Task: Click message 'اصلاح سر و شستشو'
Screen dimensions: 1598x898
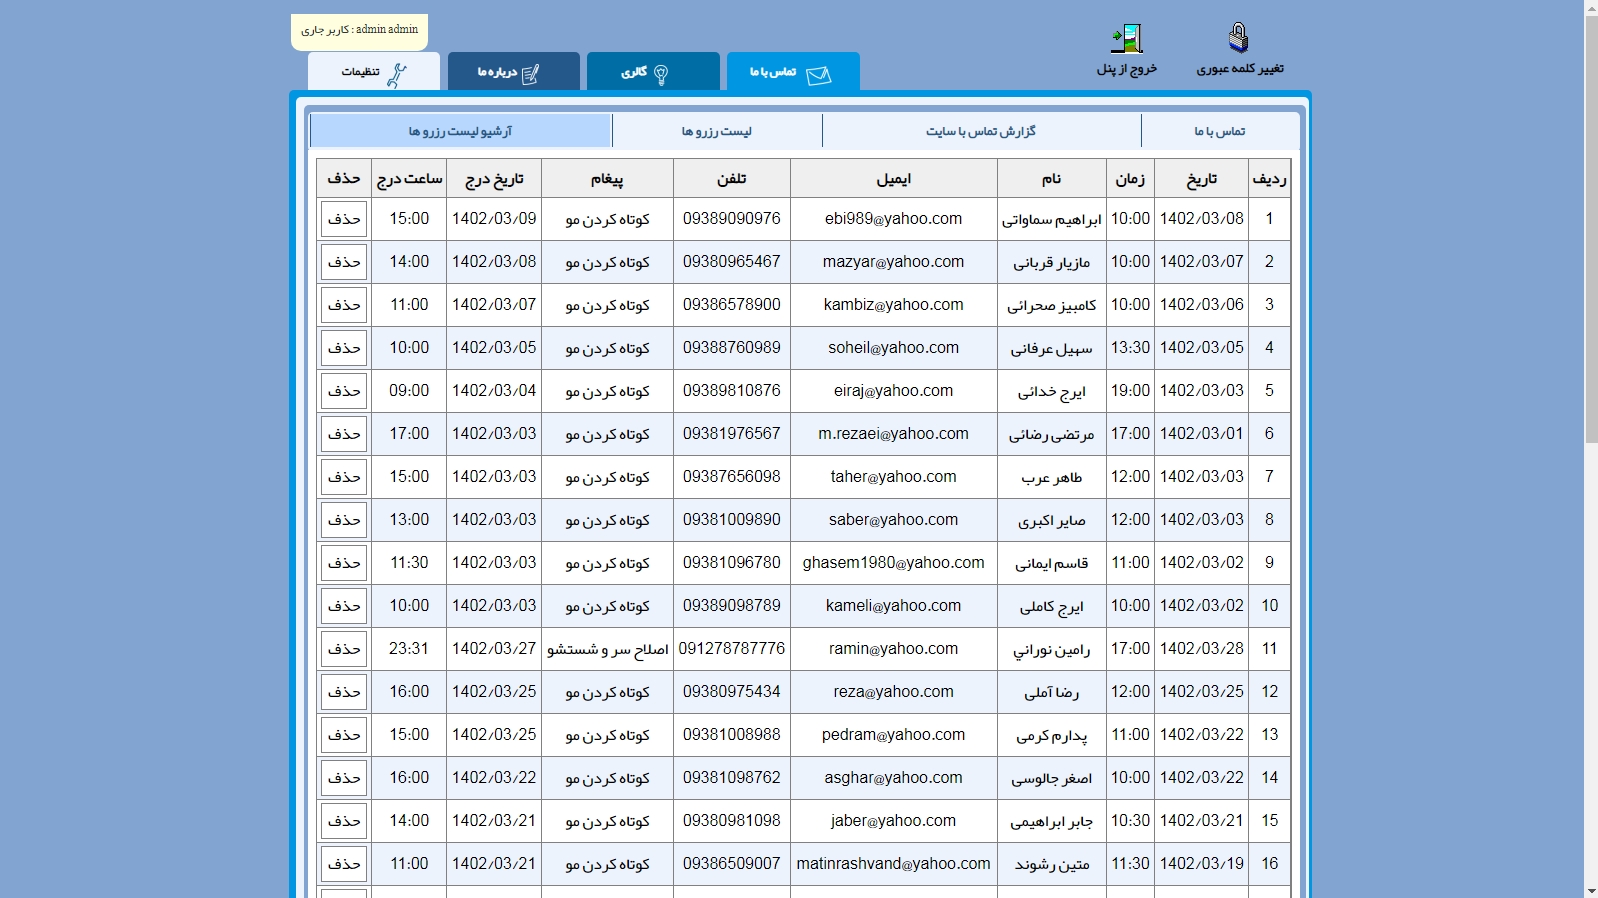Action: 607,649
